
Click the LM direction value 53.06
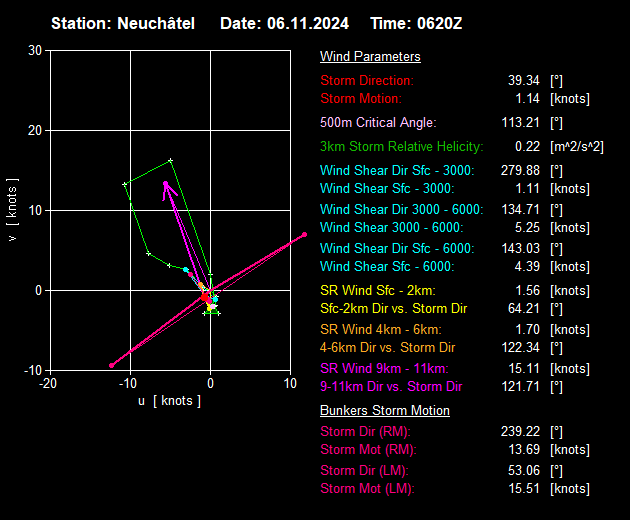coord(524,471)
